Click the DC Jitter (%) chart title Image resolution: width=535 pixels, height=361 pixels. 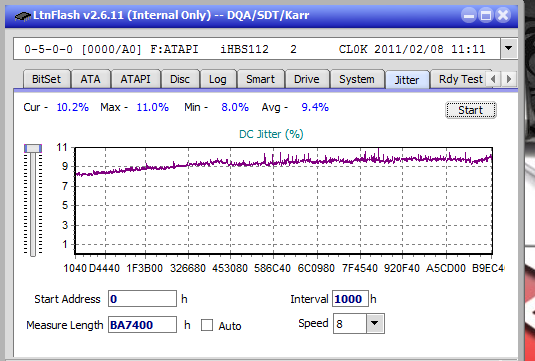coord(271,134)
